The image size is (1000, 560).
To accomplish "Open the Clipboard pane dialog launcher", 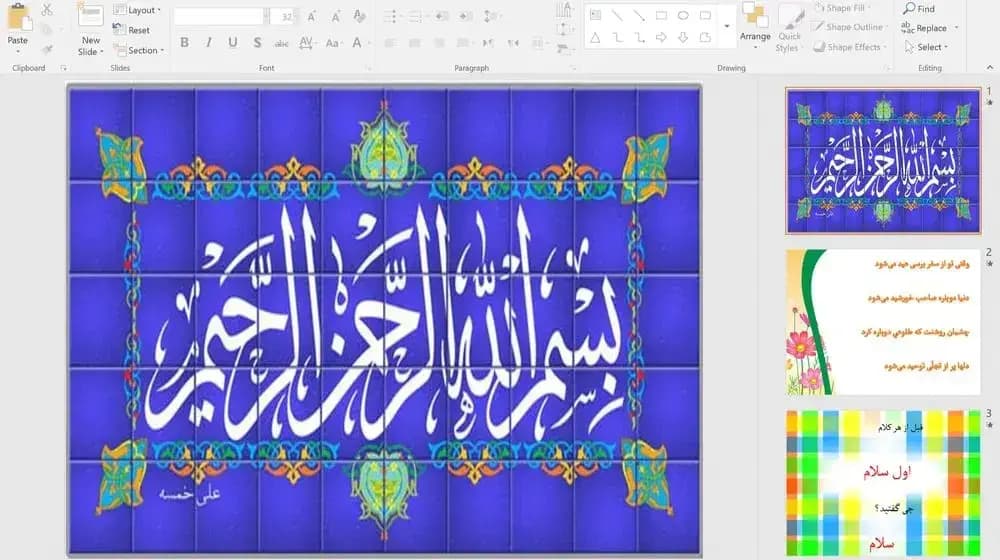I will (63, 68).
